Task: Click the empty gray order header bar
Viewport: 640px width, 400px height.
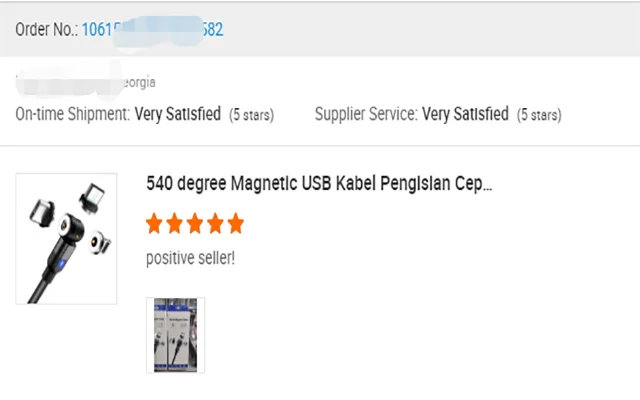Action: 430,29
